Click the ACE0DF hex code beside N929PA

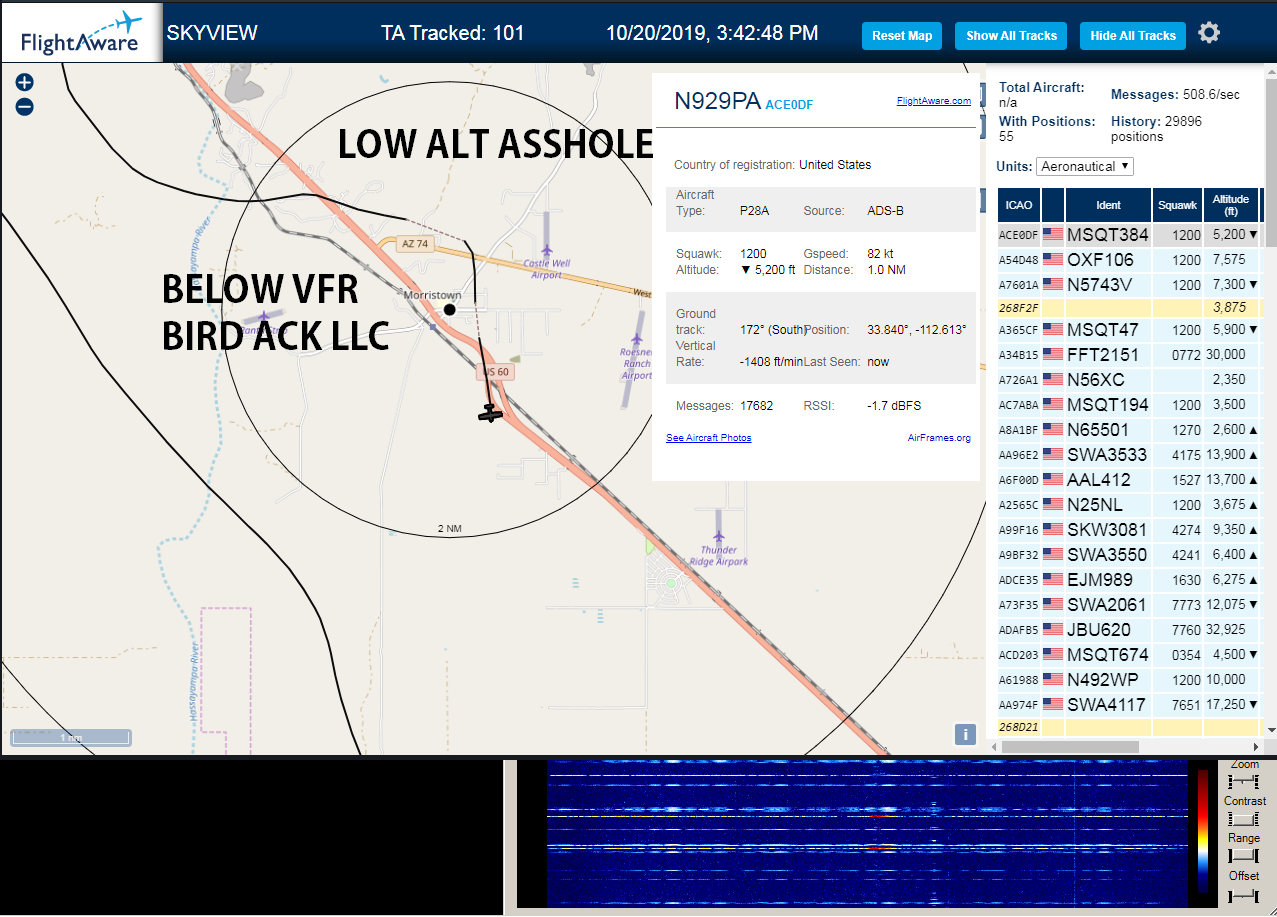click(x=789, y=104)
